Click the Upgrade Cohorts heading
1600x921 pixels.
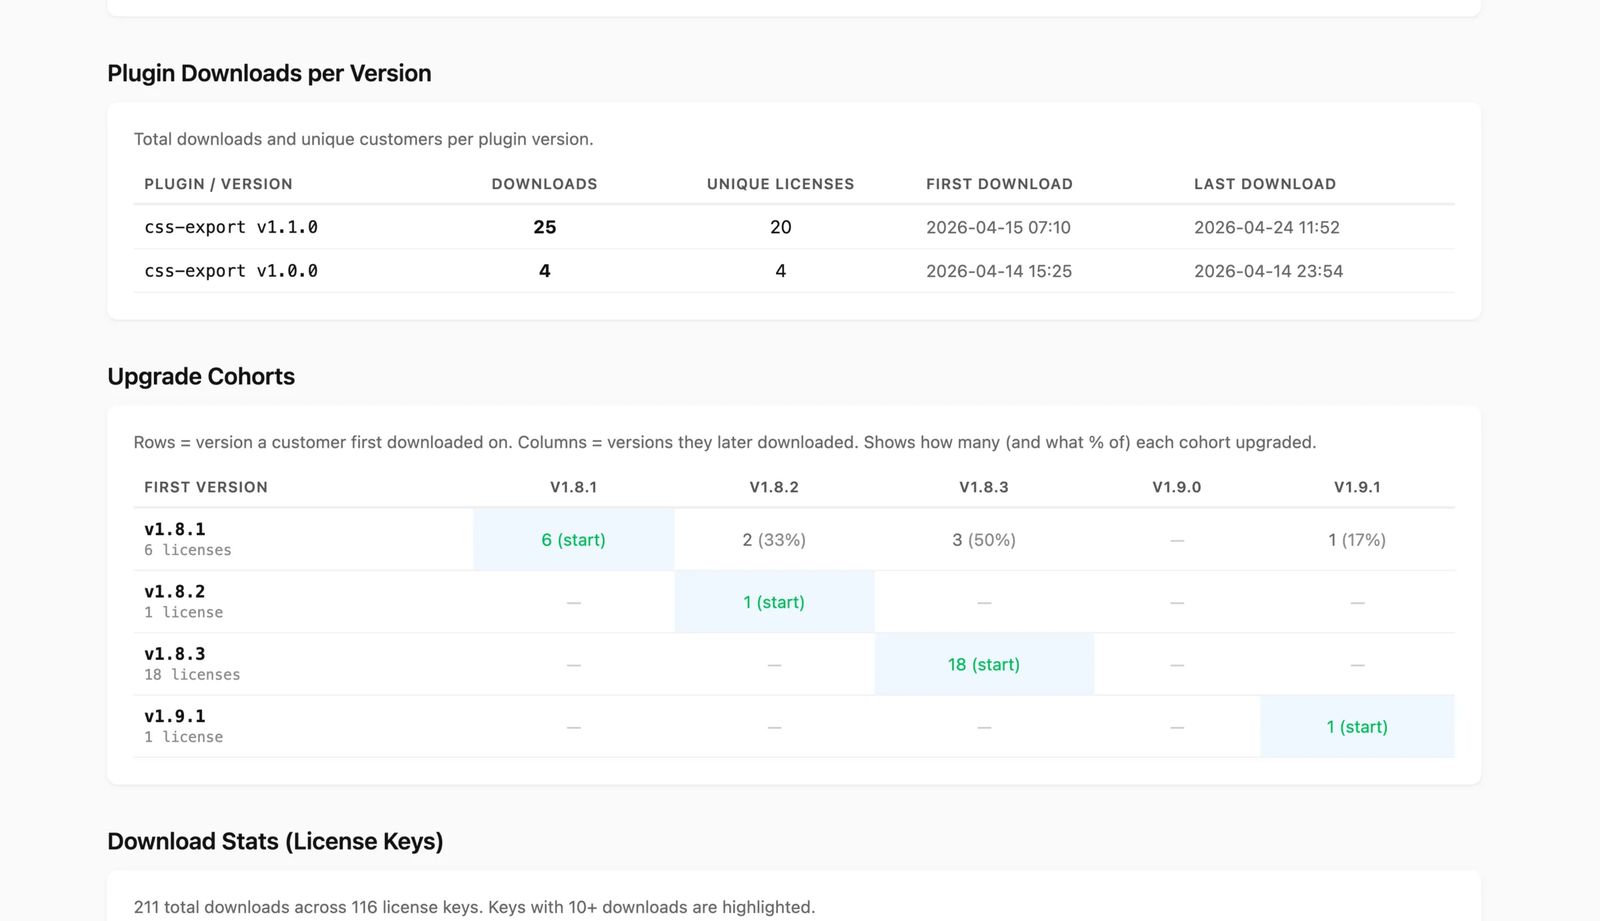[201, 376]
